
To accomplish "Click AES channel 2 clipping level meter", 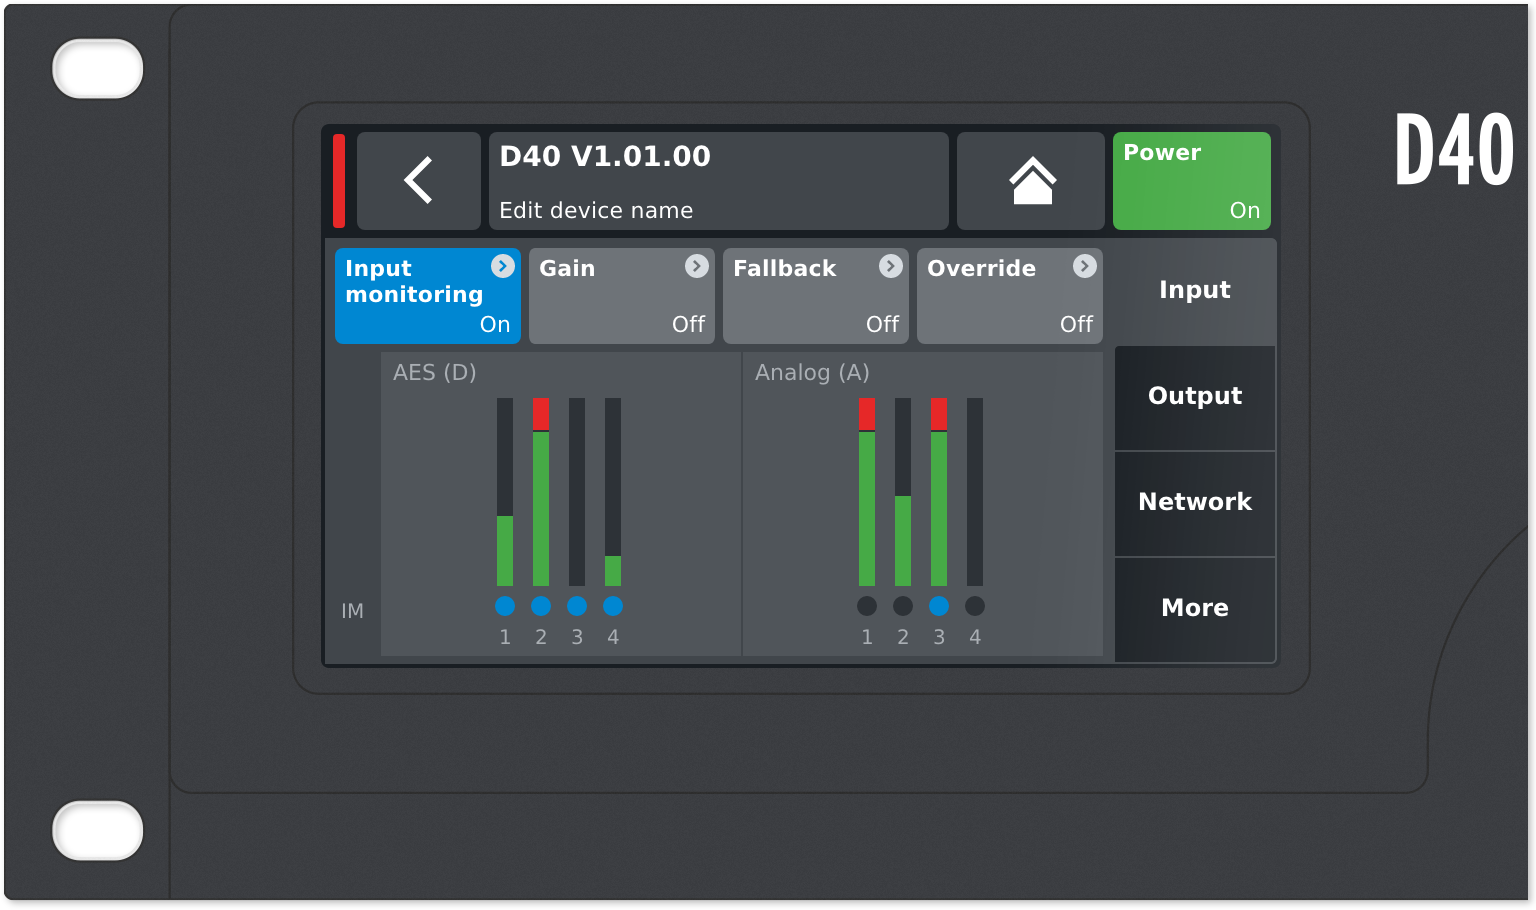I will point(541,492).
